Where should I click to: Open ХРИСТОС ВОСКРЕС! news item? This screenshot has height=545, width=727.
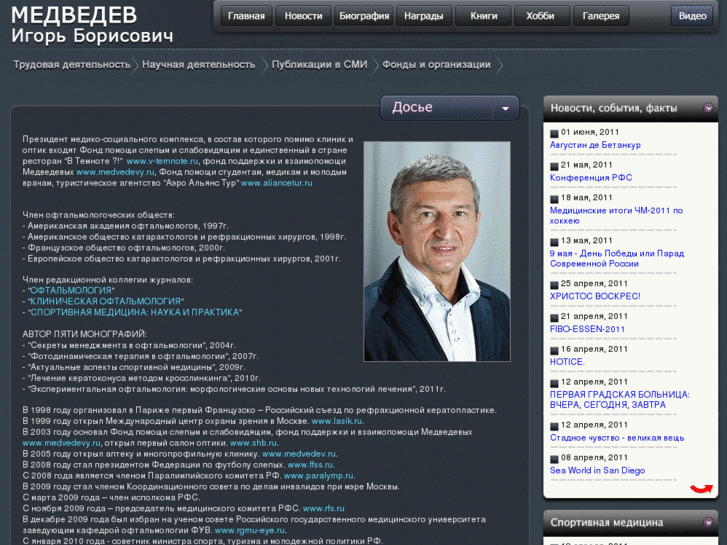pyautogui.click(x=595, y=296)
